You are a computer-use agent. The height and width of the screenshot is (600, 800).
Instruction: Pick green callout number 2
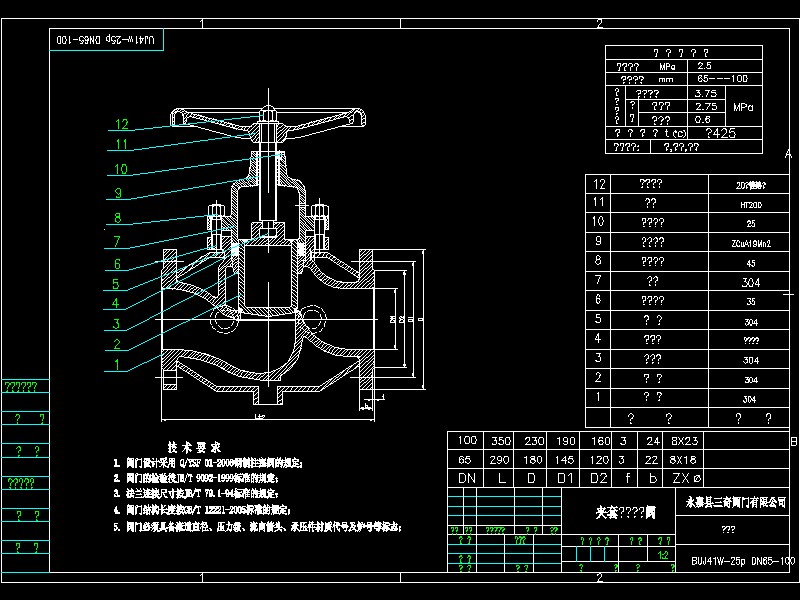117,344
